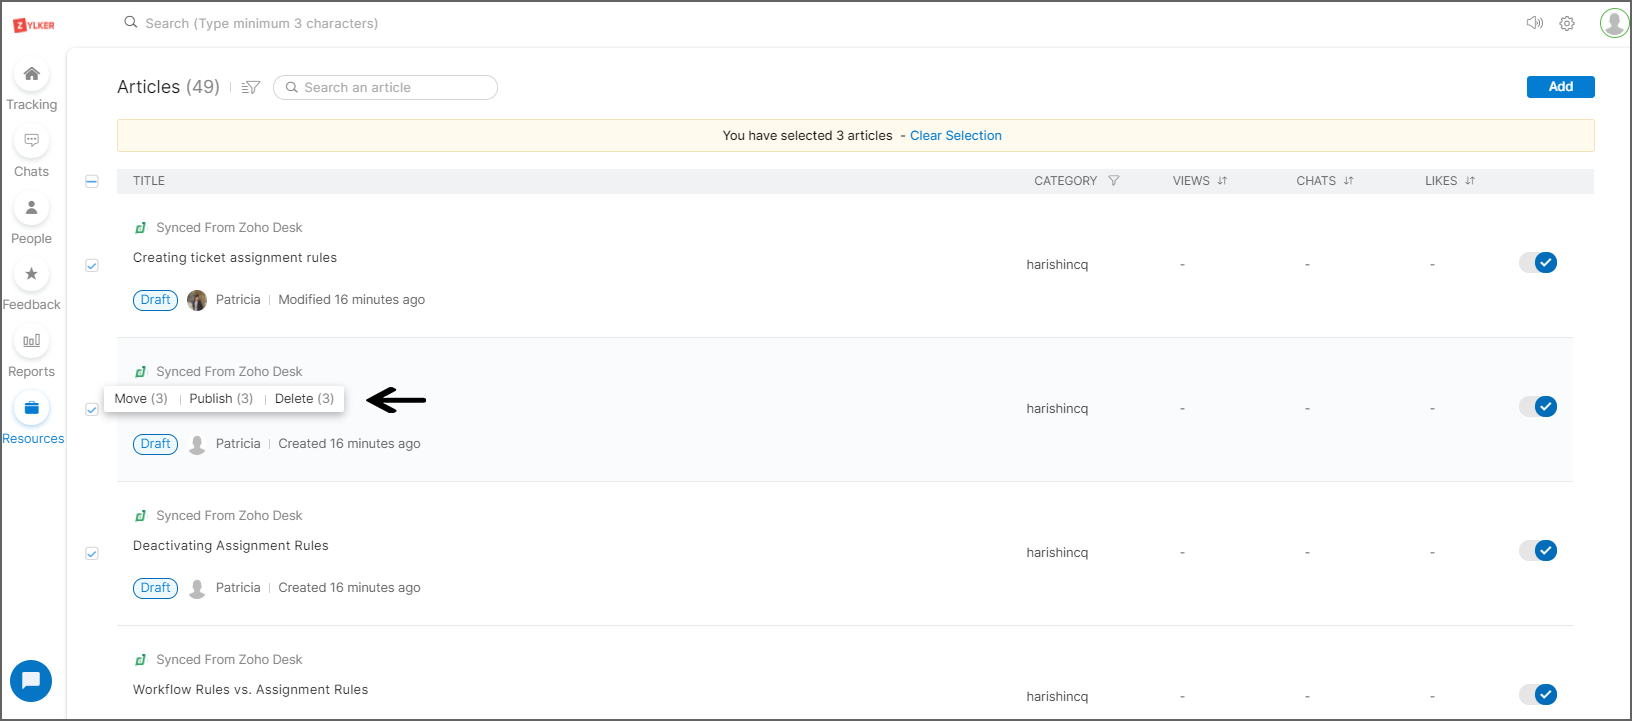Viewport: 1632px width, 721px height.
Task: Choose Delete (3) from the bulk actions popup
Action: click(304, 399)
